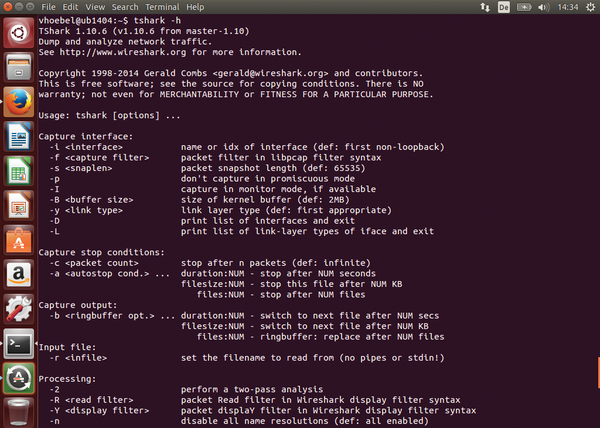Open the Help menu

click(195, 7)
